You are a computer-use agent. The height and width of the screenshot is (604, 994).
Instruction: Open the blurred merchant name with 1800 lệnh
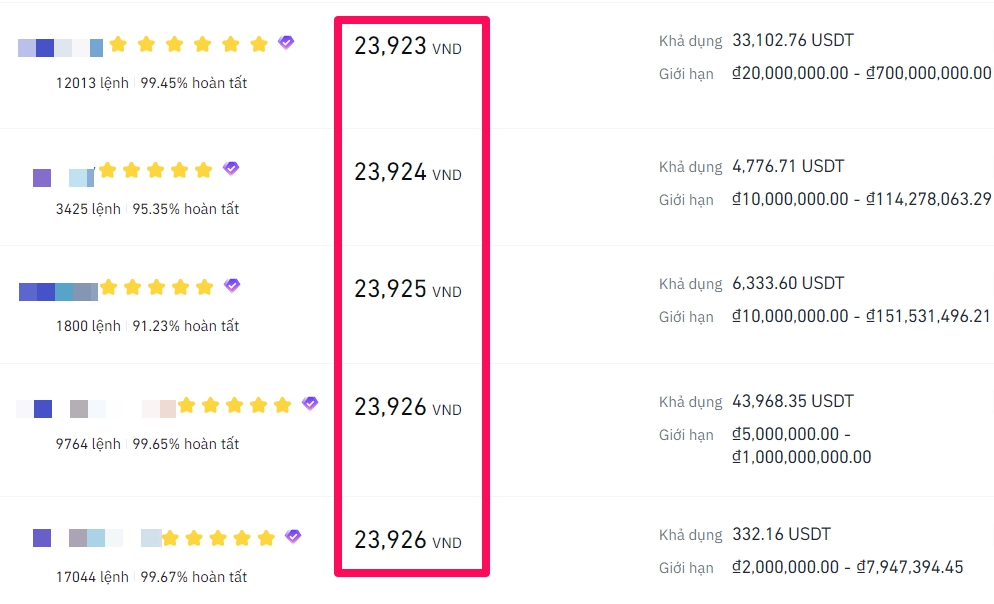[x=58, y=292]
